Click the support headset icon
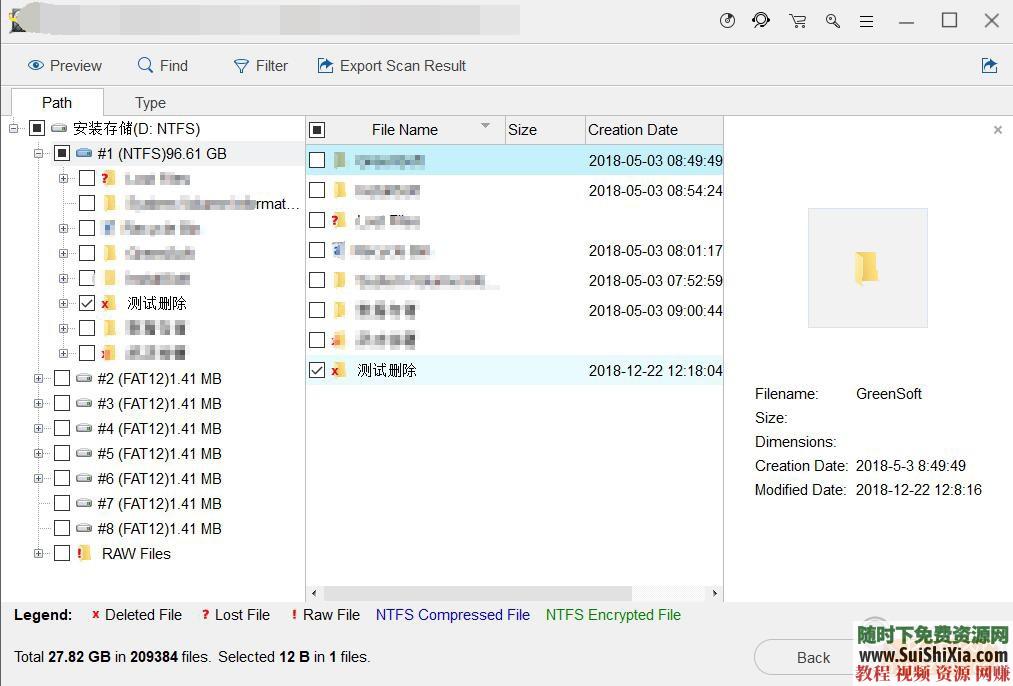Screen dimensions: 1013x686 pyautogui.click(x=761, y=21)
